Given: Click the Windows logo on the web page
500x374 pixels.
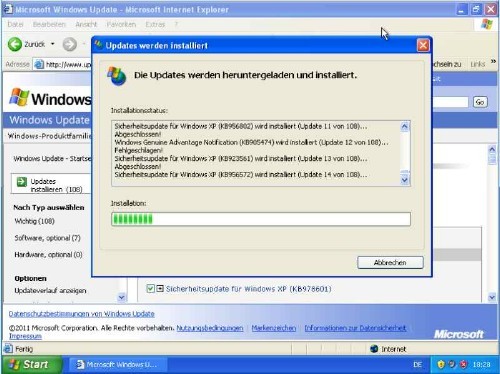Looking at the screenshot, I should tap(19, 98).
